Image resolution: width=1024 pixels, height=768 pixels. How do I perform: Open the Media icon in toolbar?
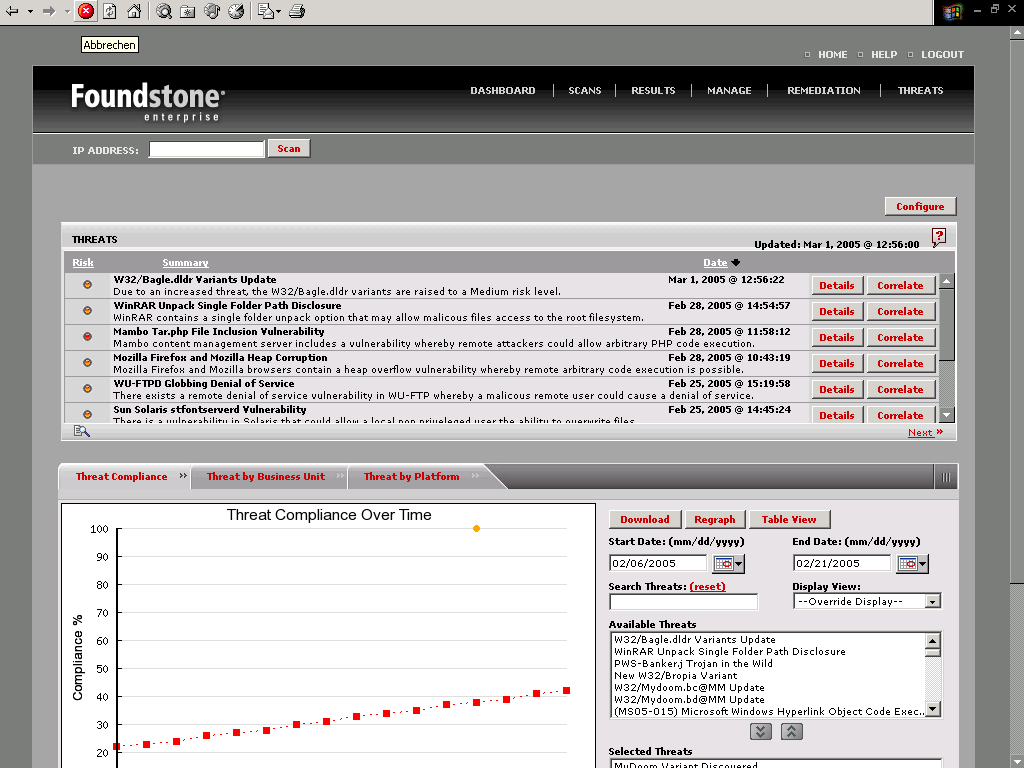click(x=212, y=11)
